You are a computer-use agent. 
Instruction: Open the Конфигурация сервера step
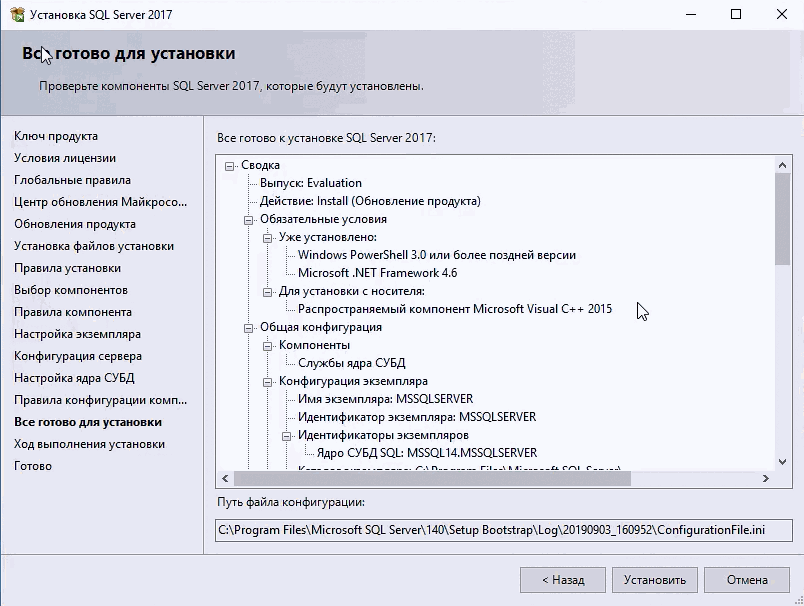click(x=78, y=356)
